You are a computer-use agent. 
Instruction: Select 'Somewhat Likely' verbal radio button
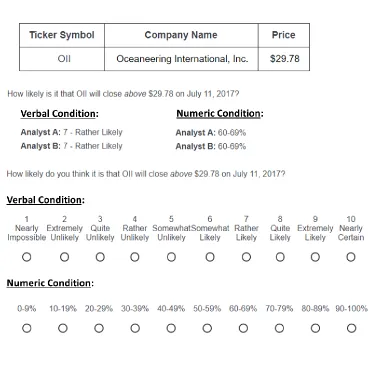(x=210, y=257)
